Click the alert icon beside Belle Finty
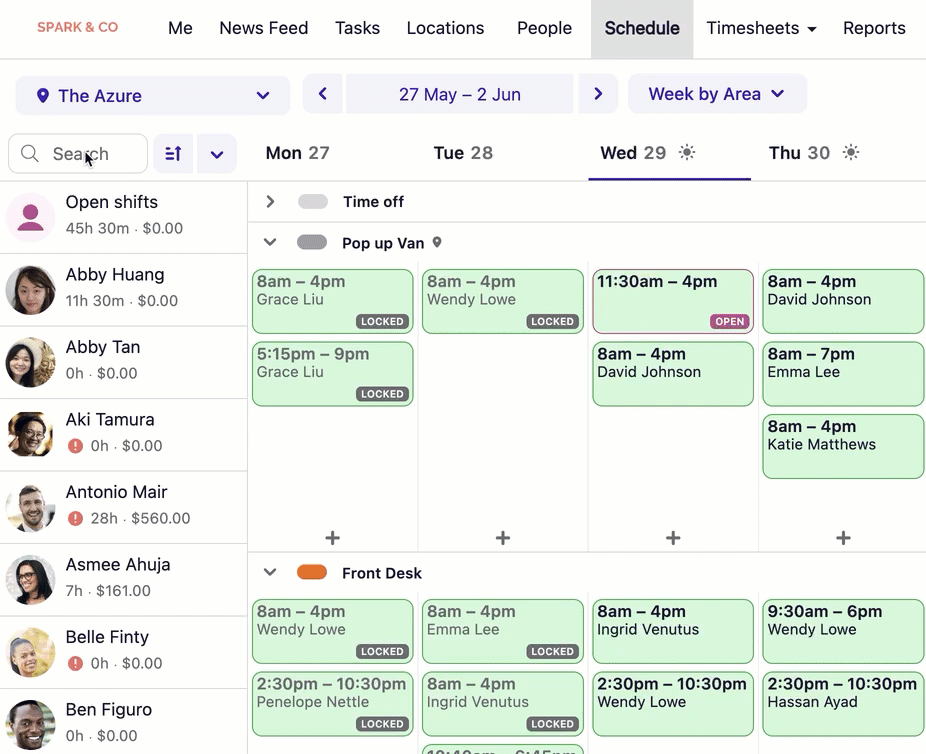Image resolution: width=926 pixels, height=754 pixels. (75, 663)
